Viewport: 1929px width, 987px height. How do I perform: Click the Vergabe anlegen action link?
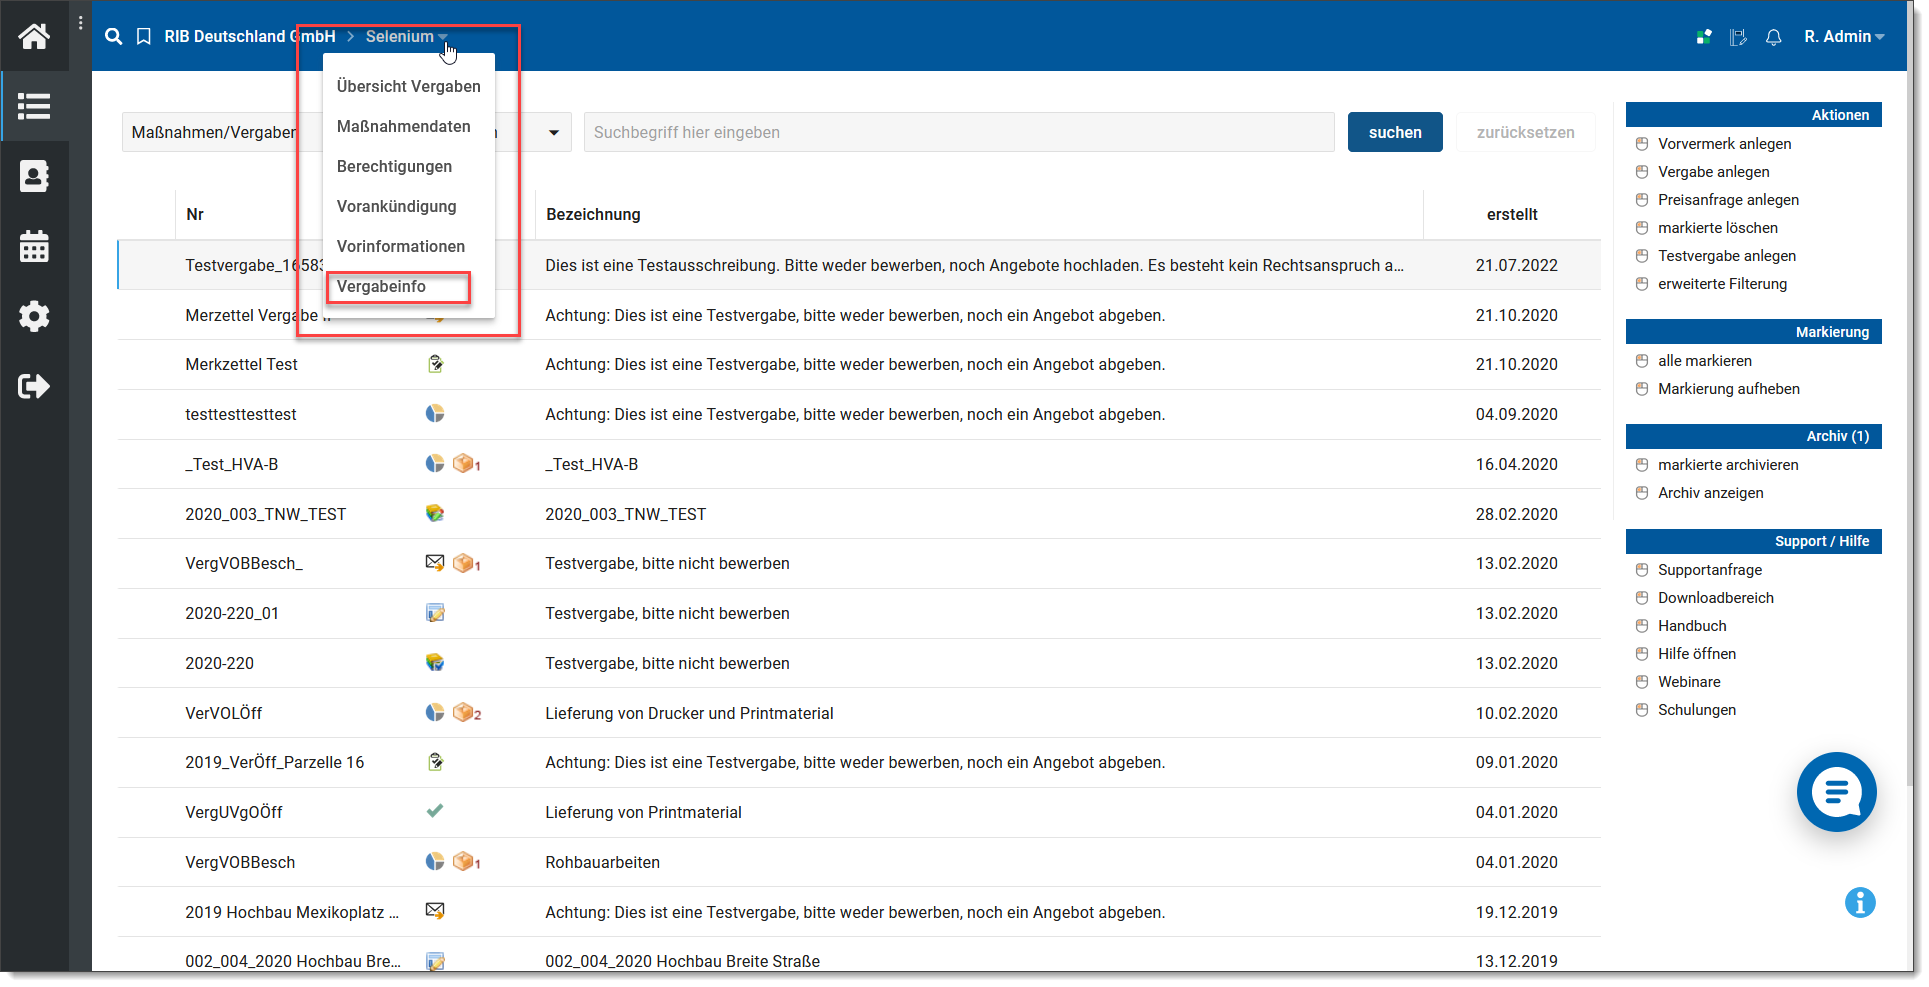tap(1713, 172)
